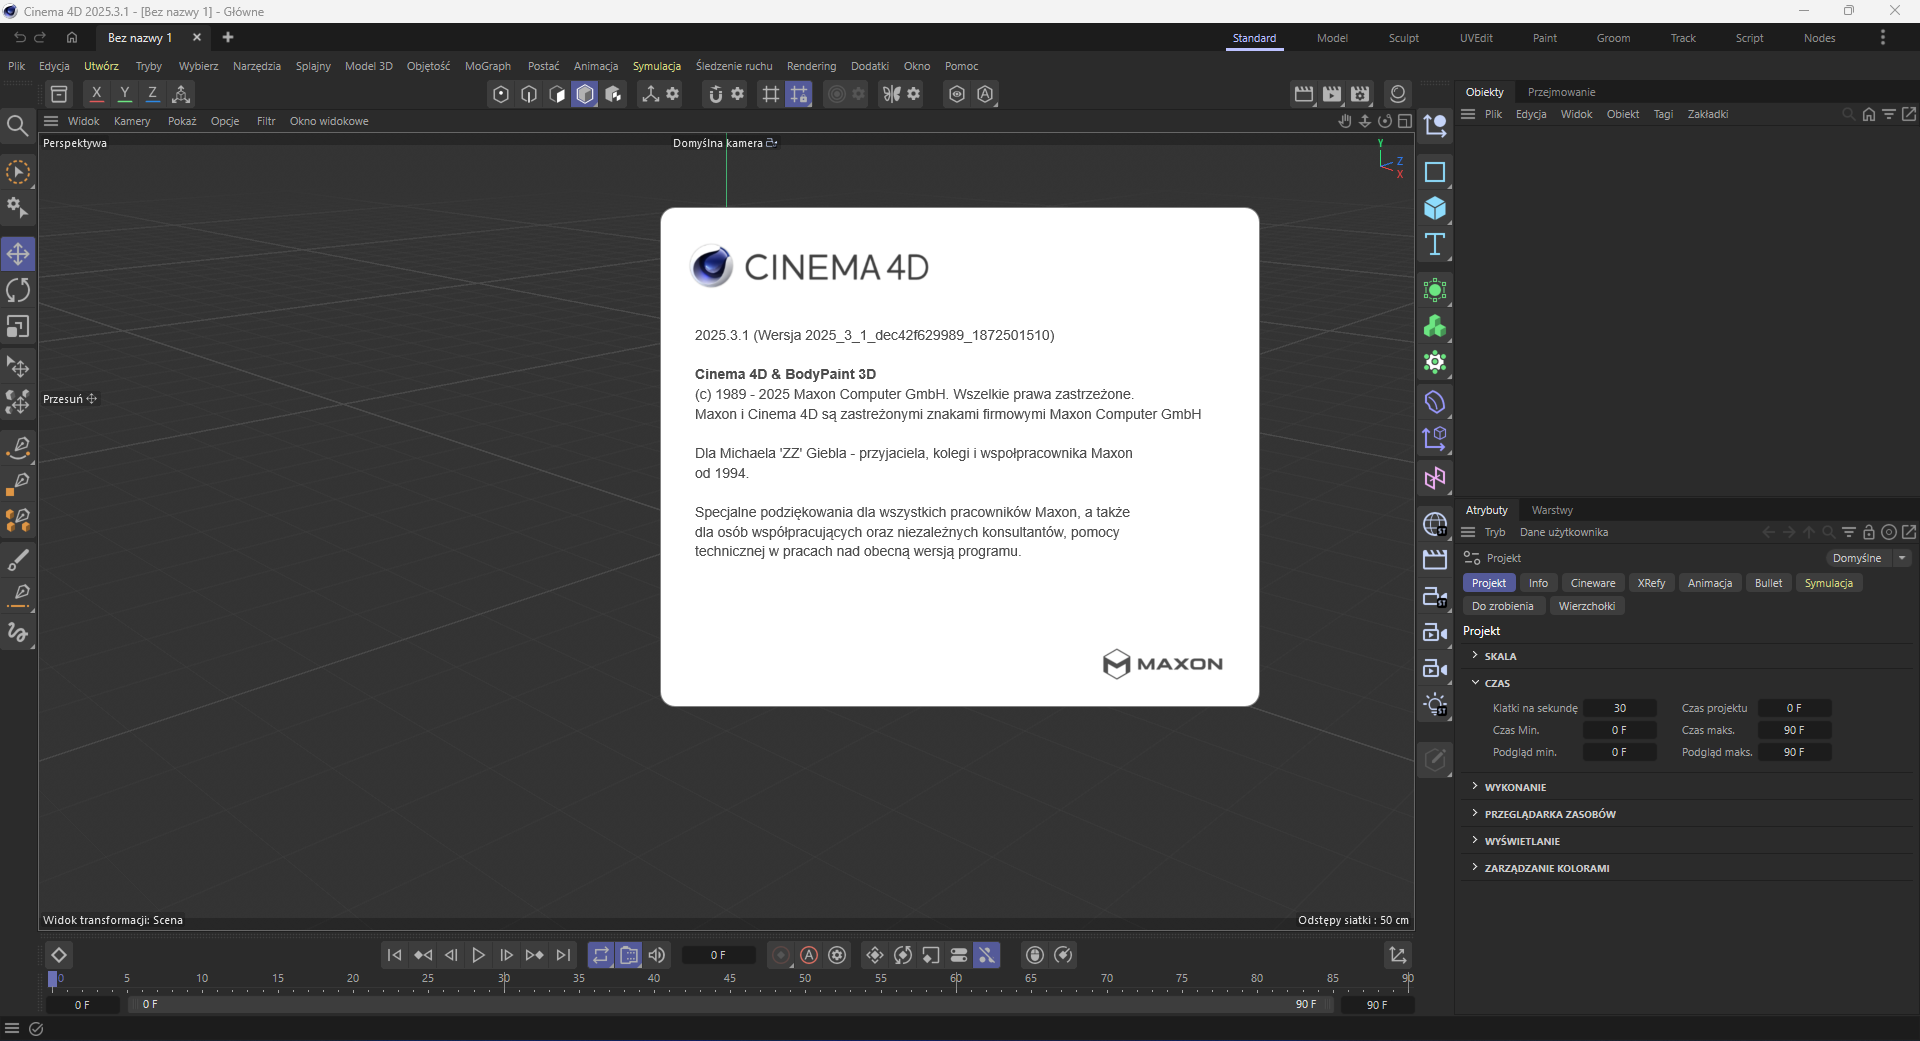1920x1041 pixels.
Task: Jump to end of animation
Action: 563,955
